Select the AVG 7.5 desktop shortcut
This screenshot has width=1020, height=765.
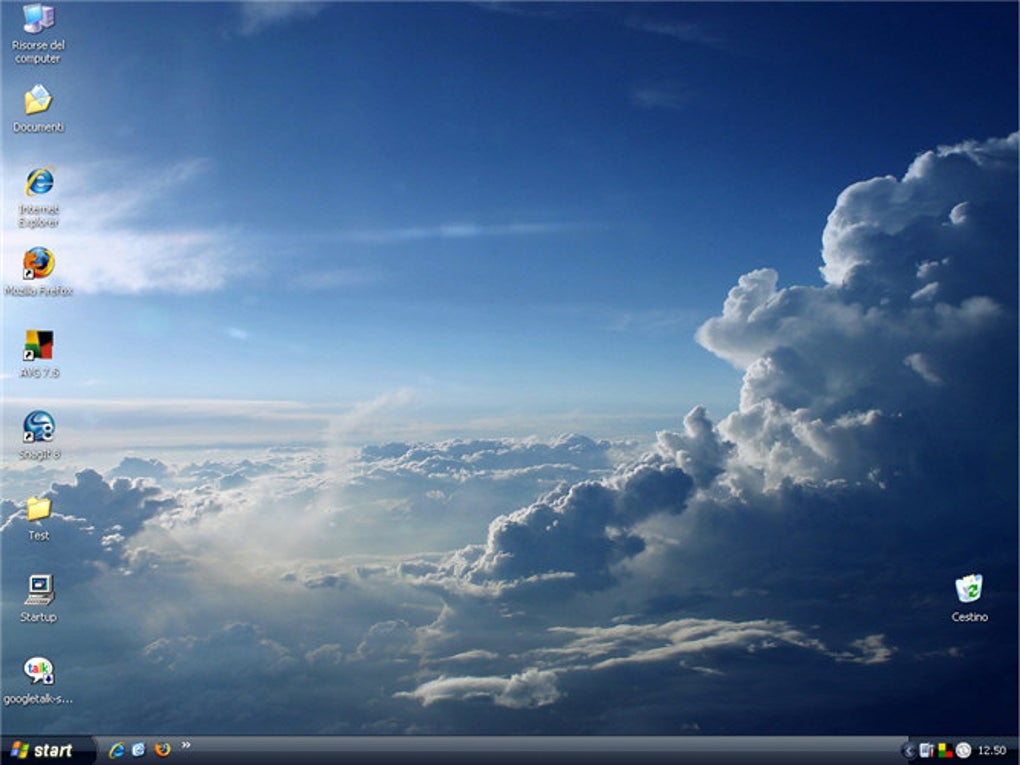(x=39, y=354)
